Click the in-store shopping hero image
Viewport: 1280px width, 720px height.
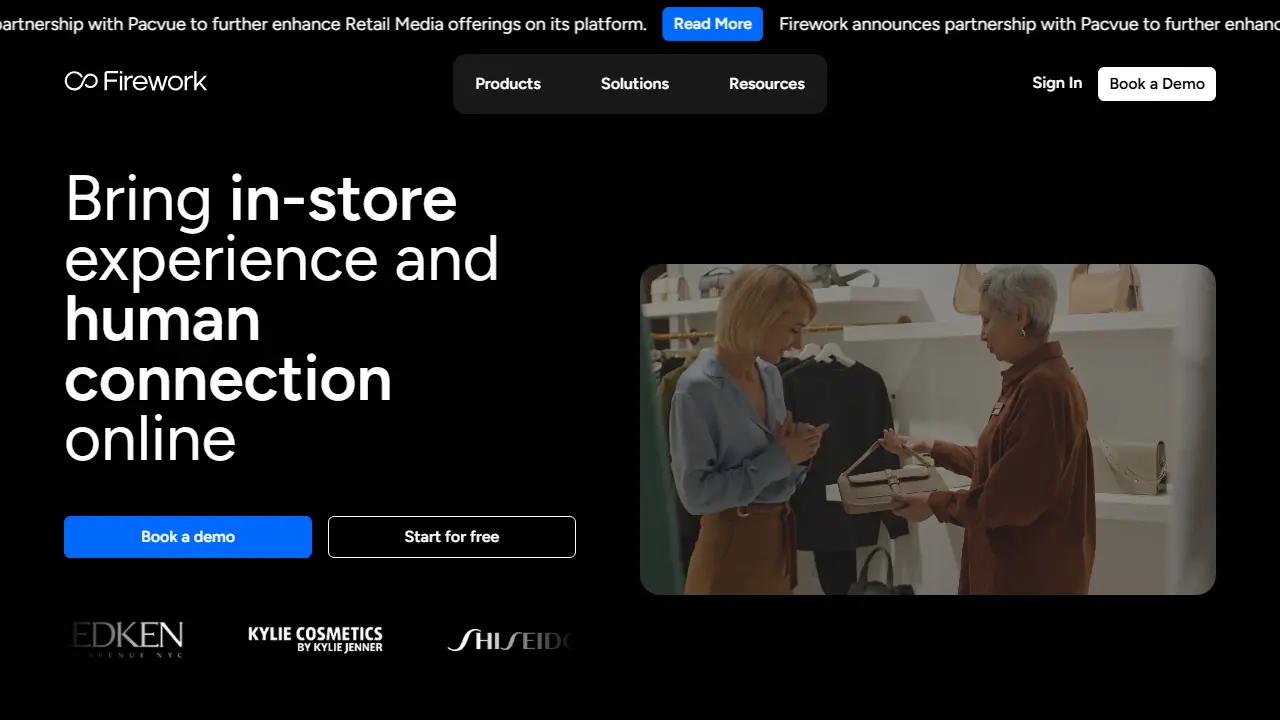[928, 430]
